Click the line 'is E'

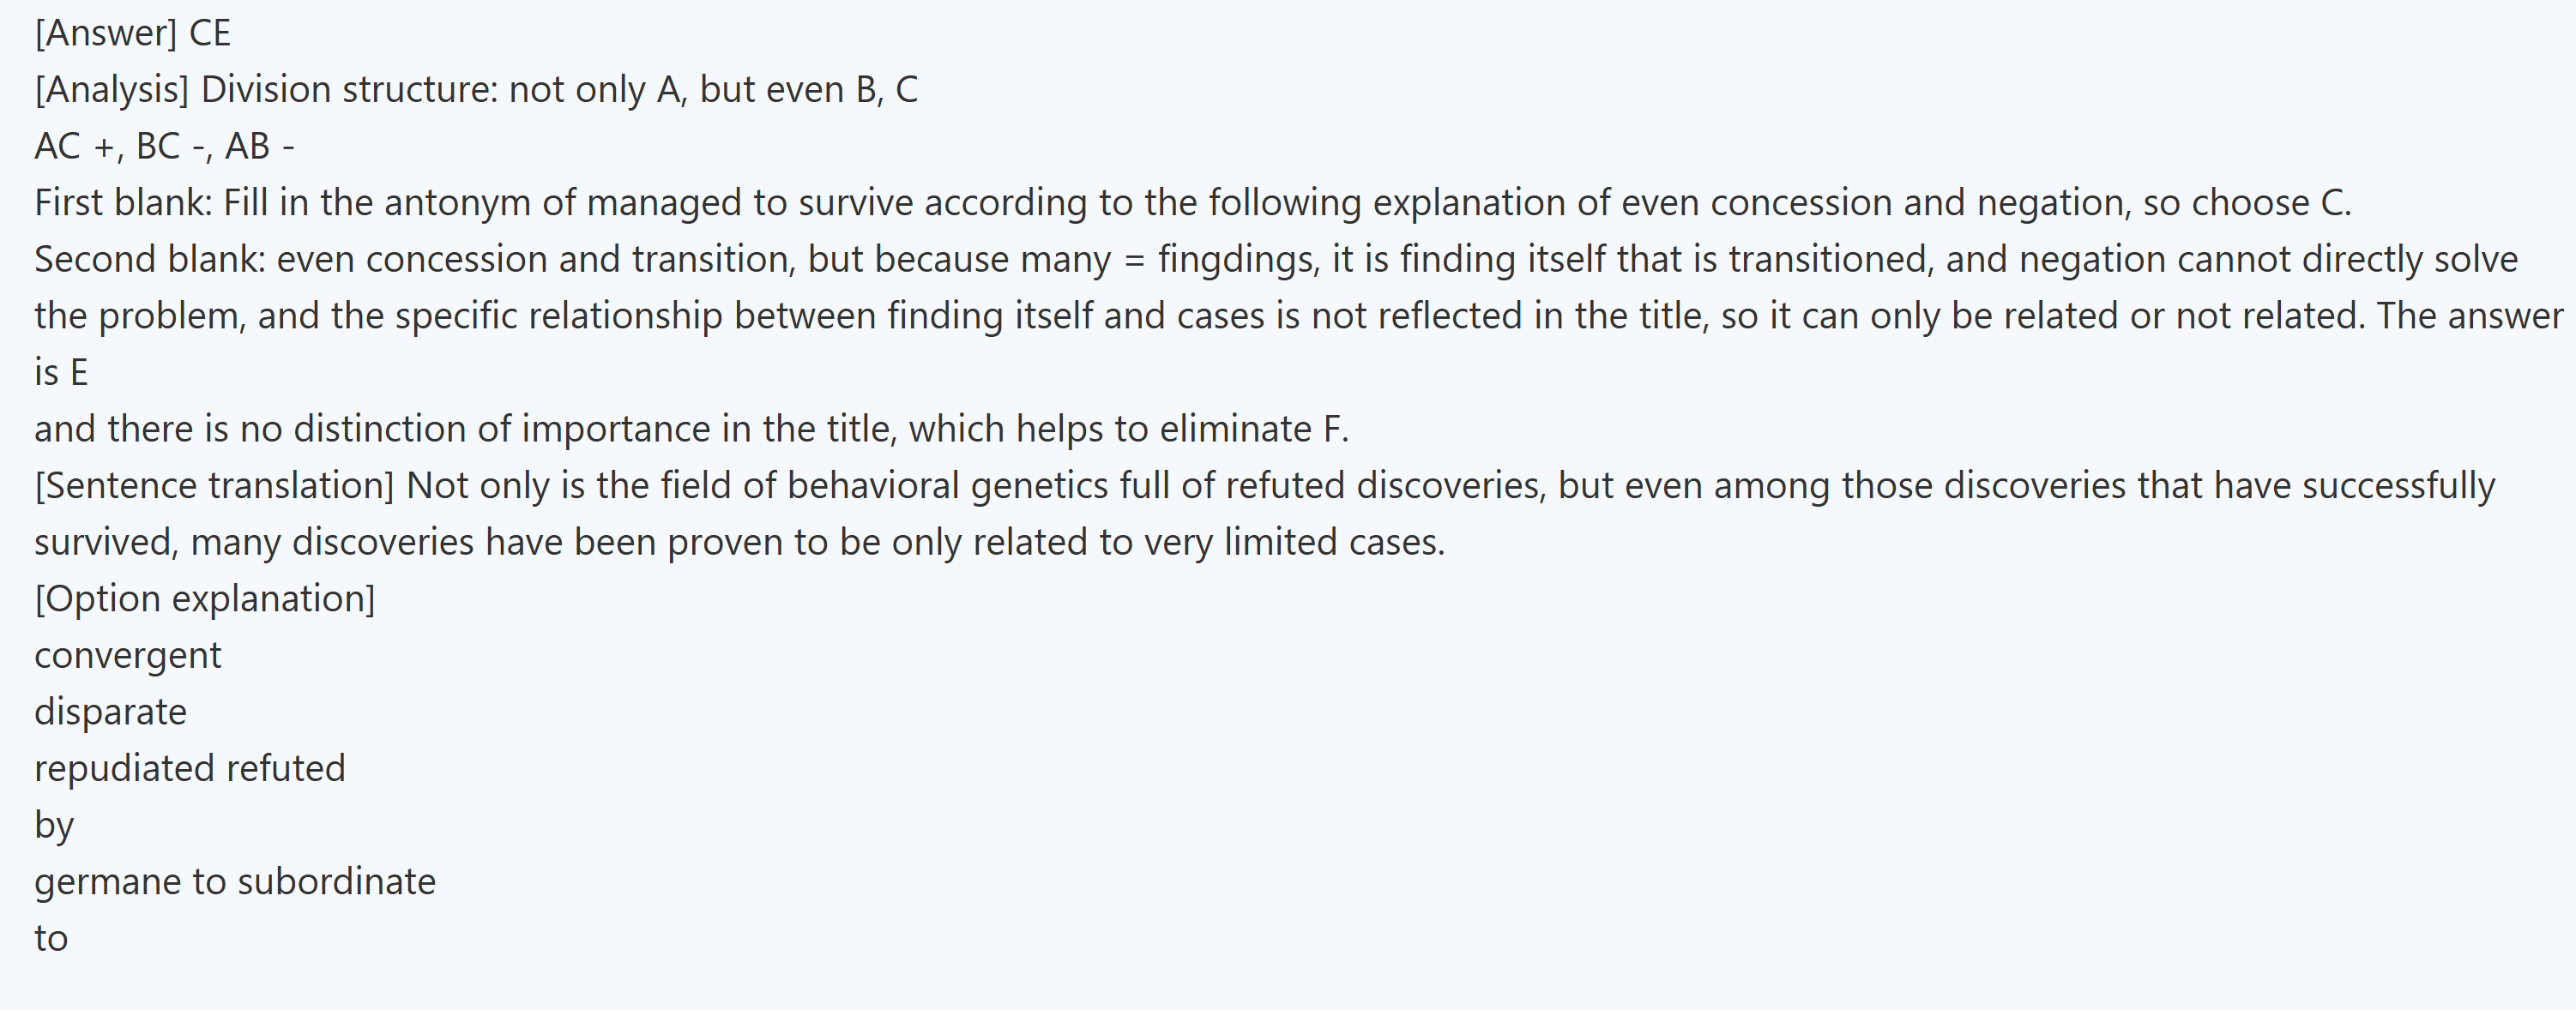coord(61,373)
